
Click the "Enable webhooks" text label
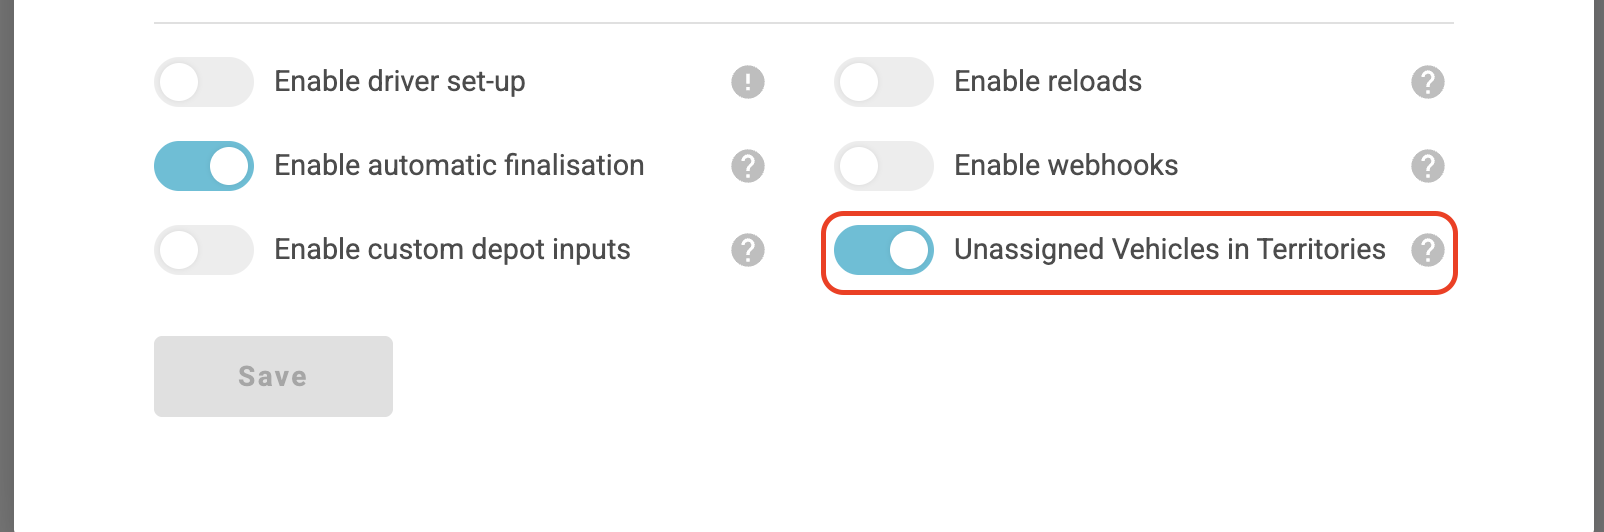click(1066, 166)
